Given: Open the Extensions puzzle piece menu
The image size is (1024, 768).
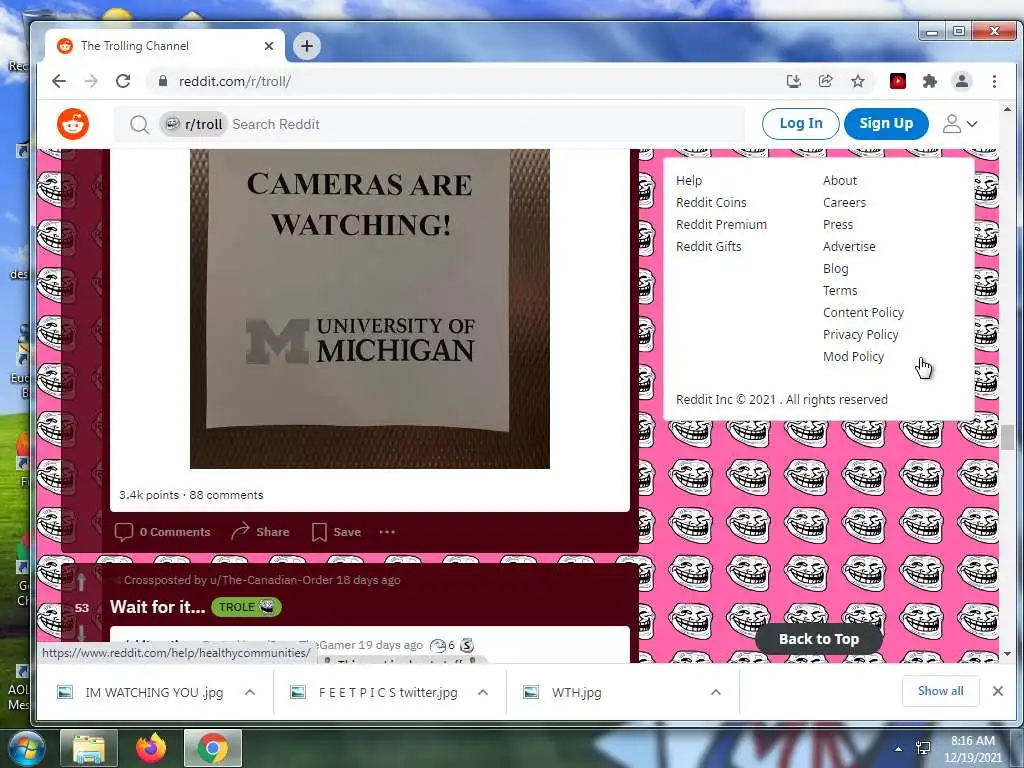Looking at the screenshot, I should click(929, 81).
